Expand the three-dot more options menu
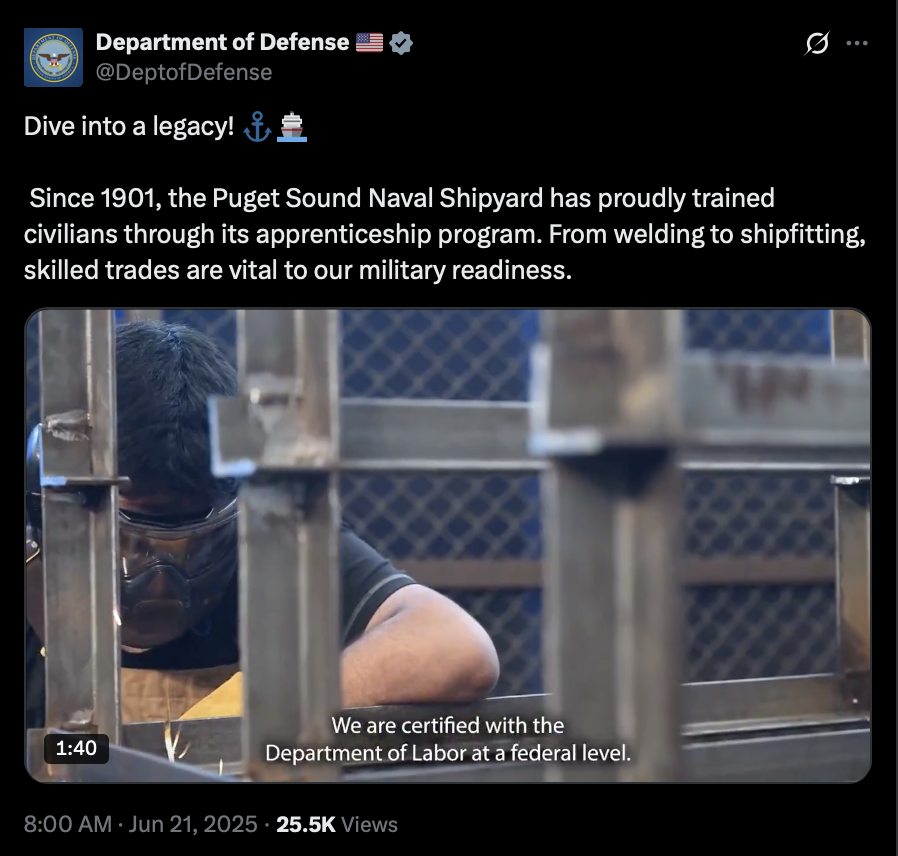Screen dimensions: 898x856 (857, 43)
